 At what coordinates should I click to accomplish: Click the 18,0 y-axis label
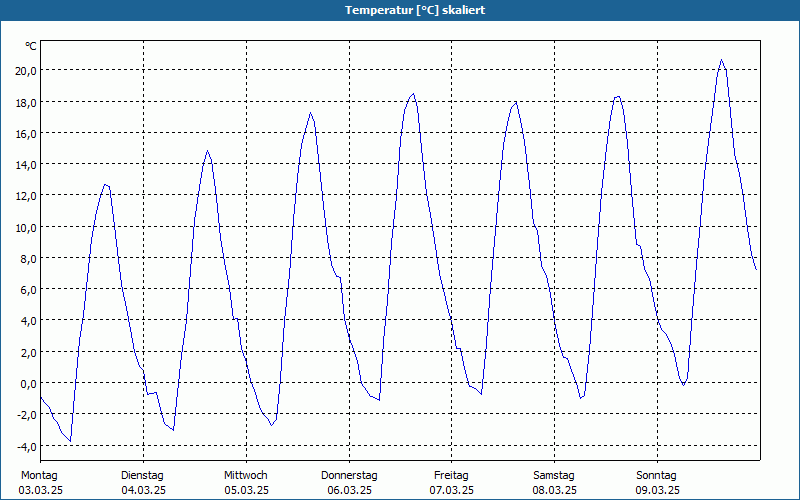26,103
